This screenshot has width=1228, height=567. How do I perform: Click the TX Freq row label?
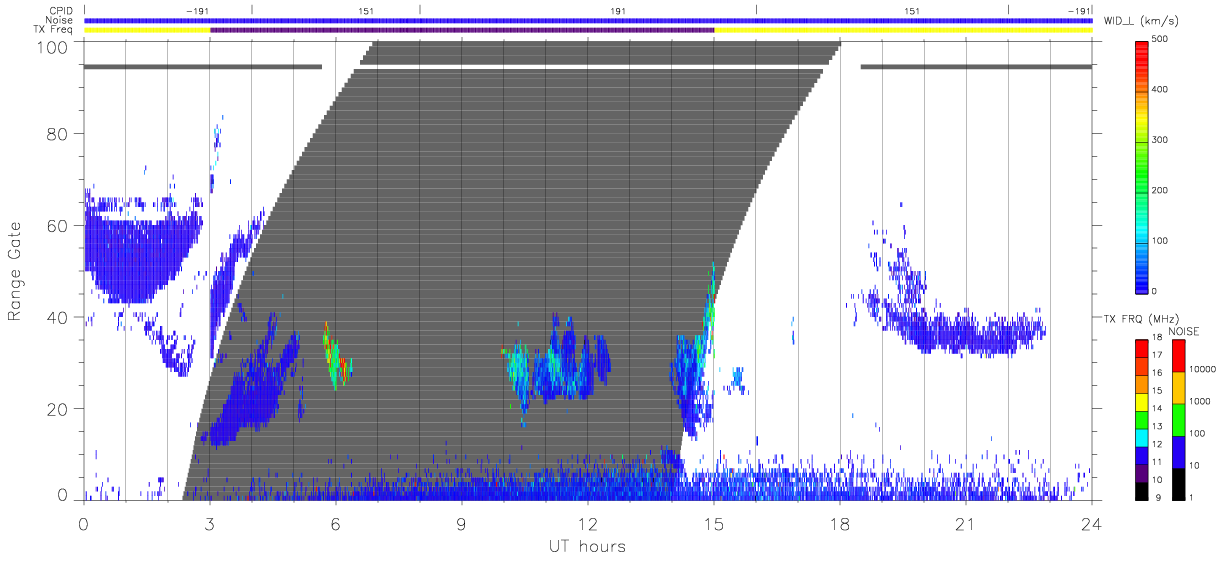coord(55,30)
